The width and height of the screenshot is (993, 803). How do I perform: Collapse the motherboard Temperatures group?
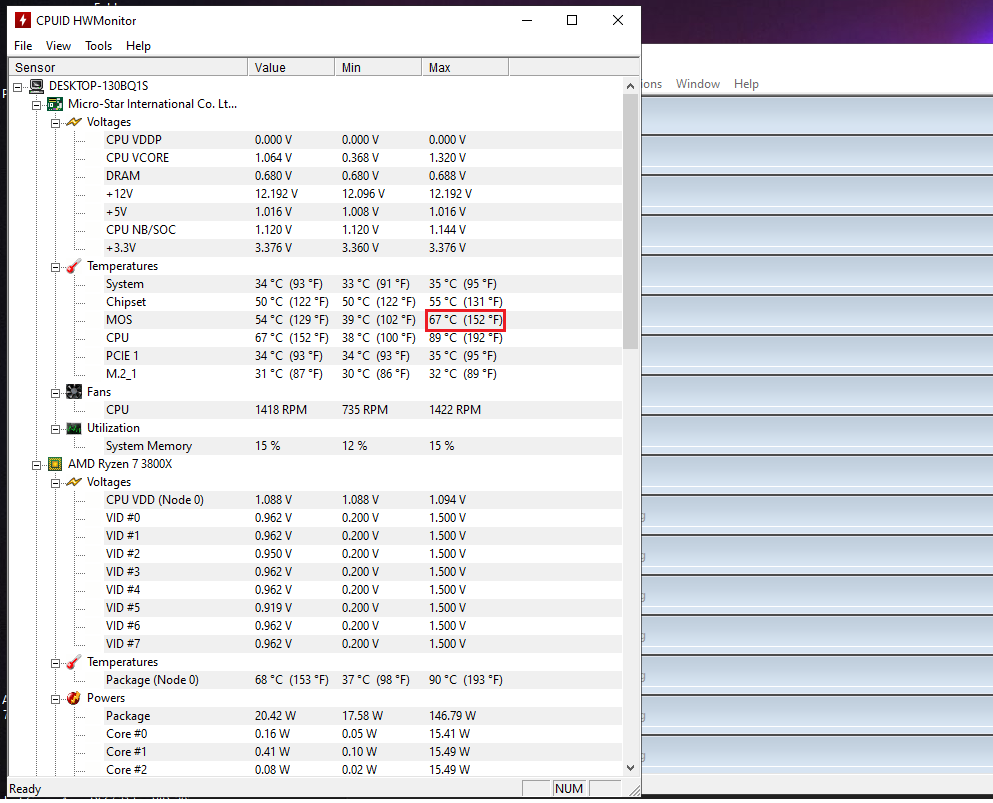[55, 267]
